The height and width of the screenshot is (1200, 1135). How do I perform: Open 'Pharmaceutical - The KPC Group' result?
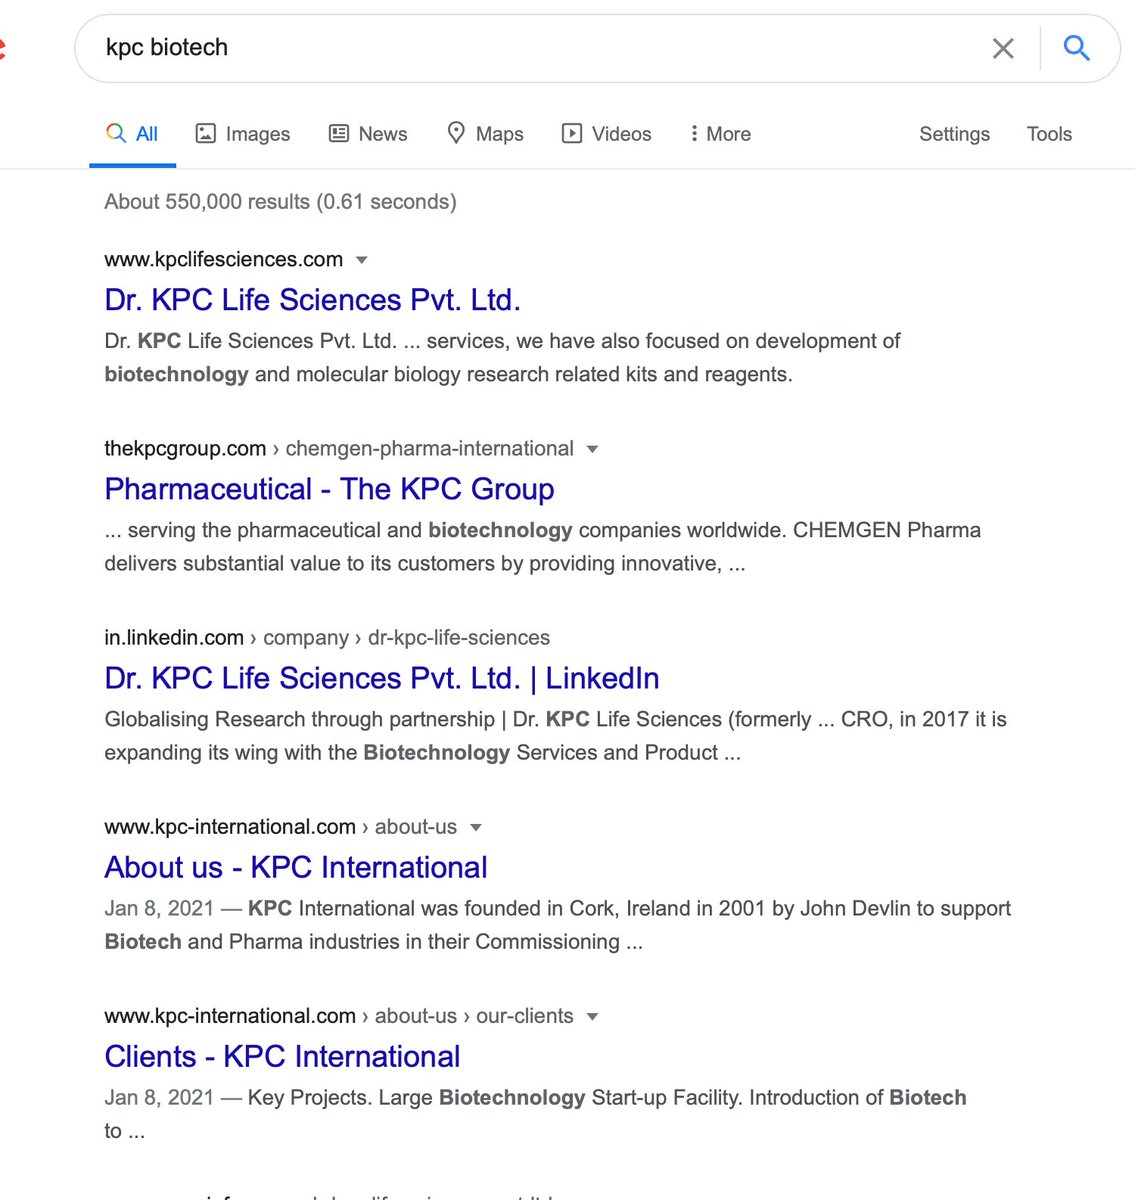coord(329,489)
